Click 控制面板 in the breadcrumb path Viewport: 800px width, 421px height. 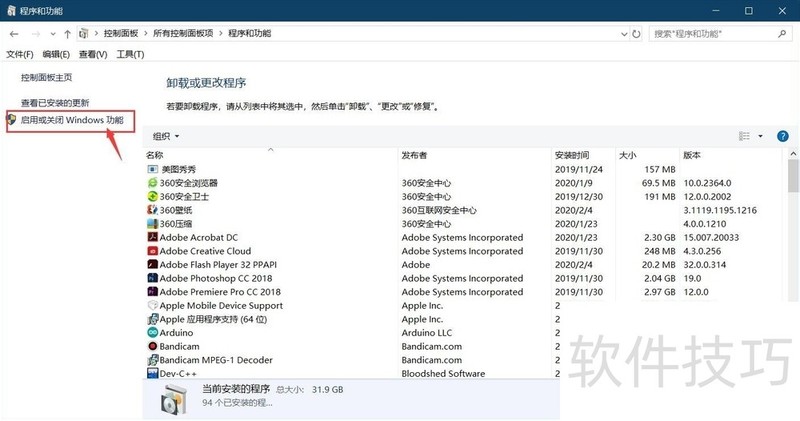[121, 33]
